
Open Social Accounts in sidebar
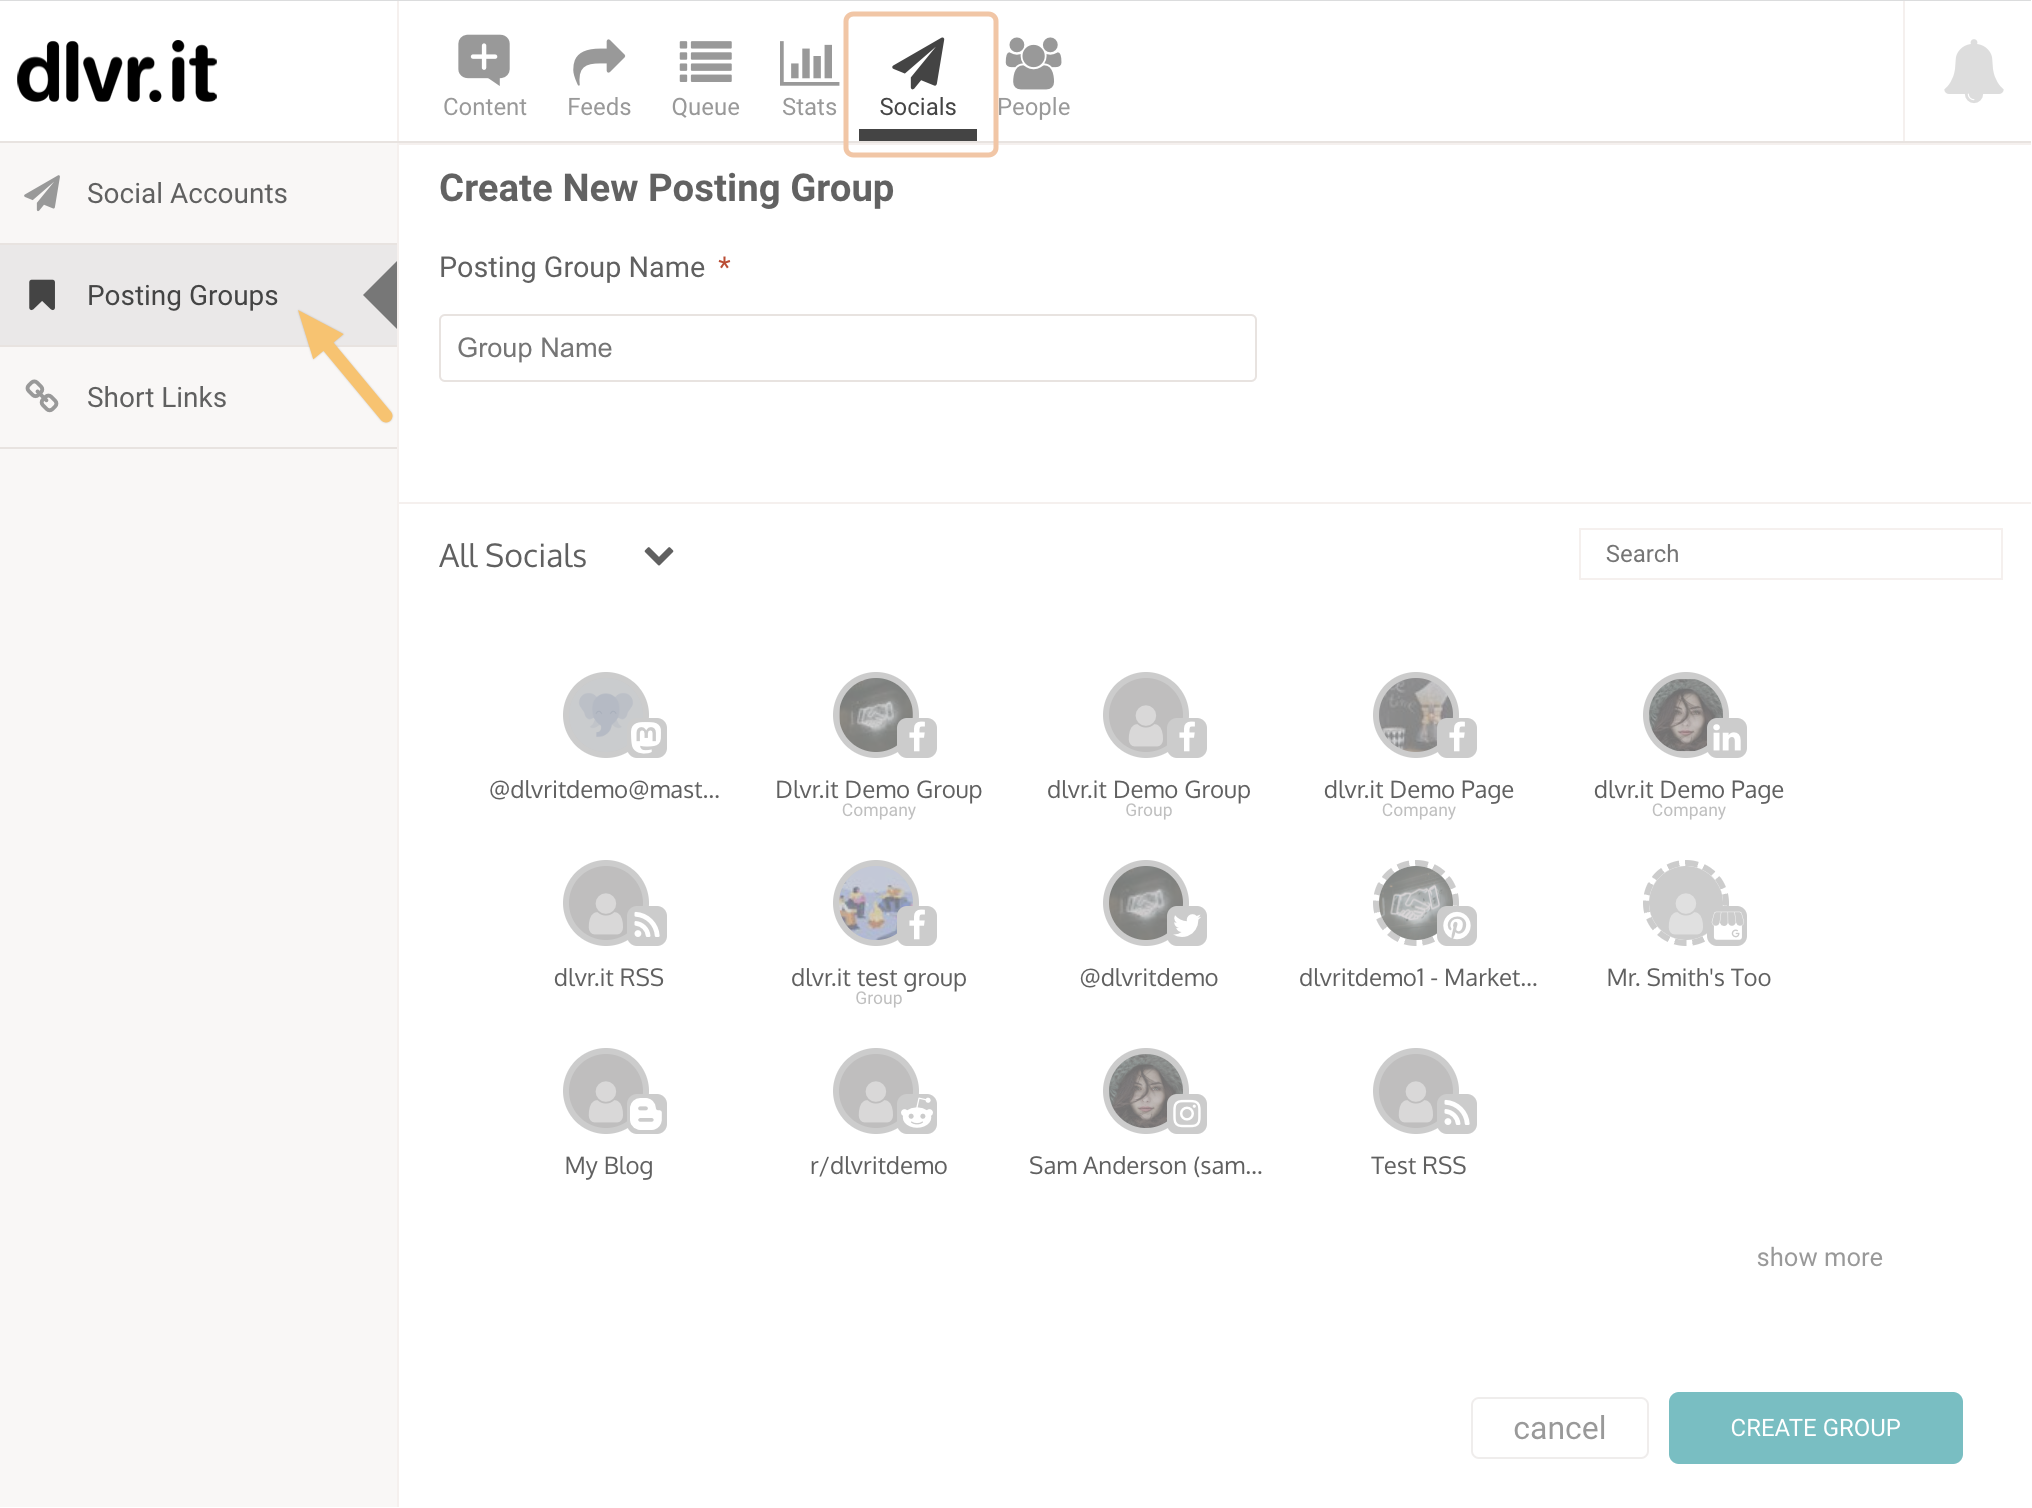point(199,193)
